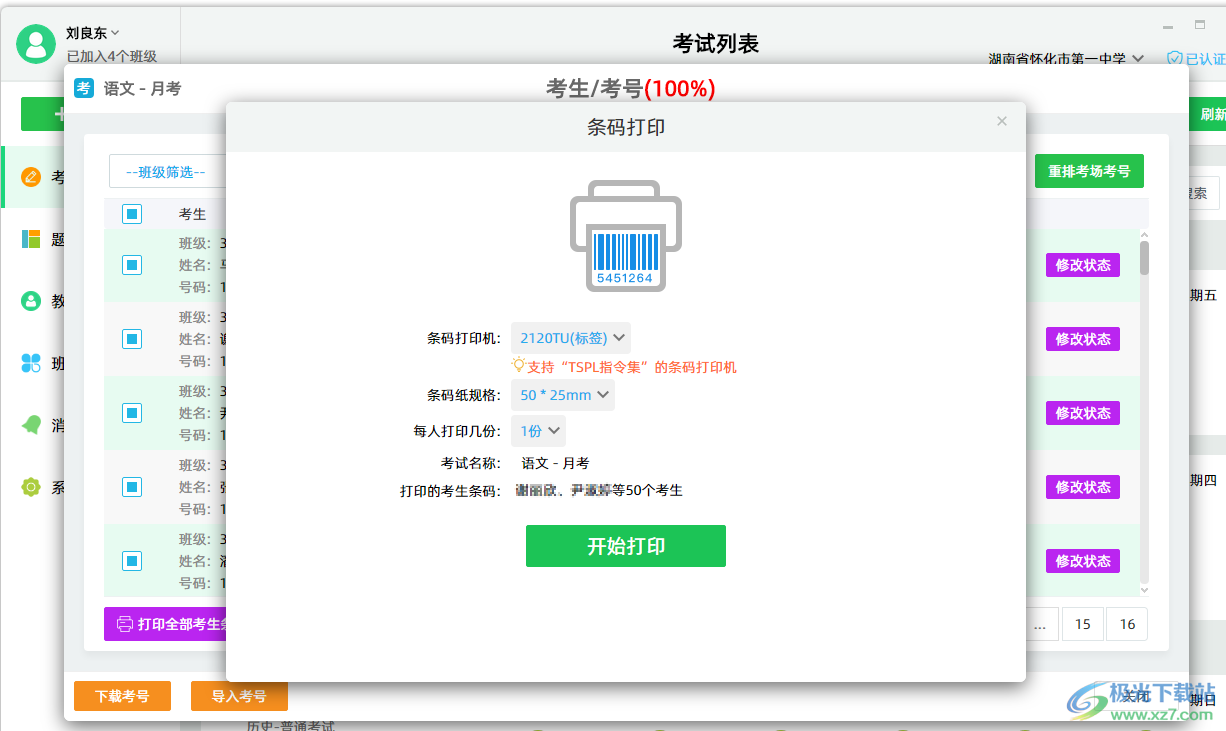
Task: Expand the 刘良东 user name menu
Action: pos(93,33)
